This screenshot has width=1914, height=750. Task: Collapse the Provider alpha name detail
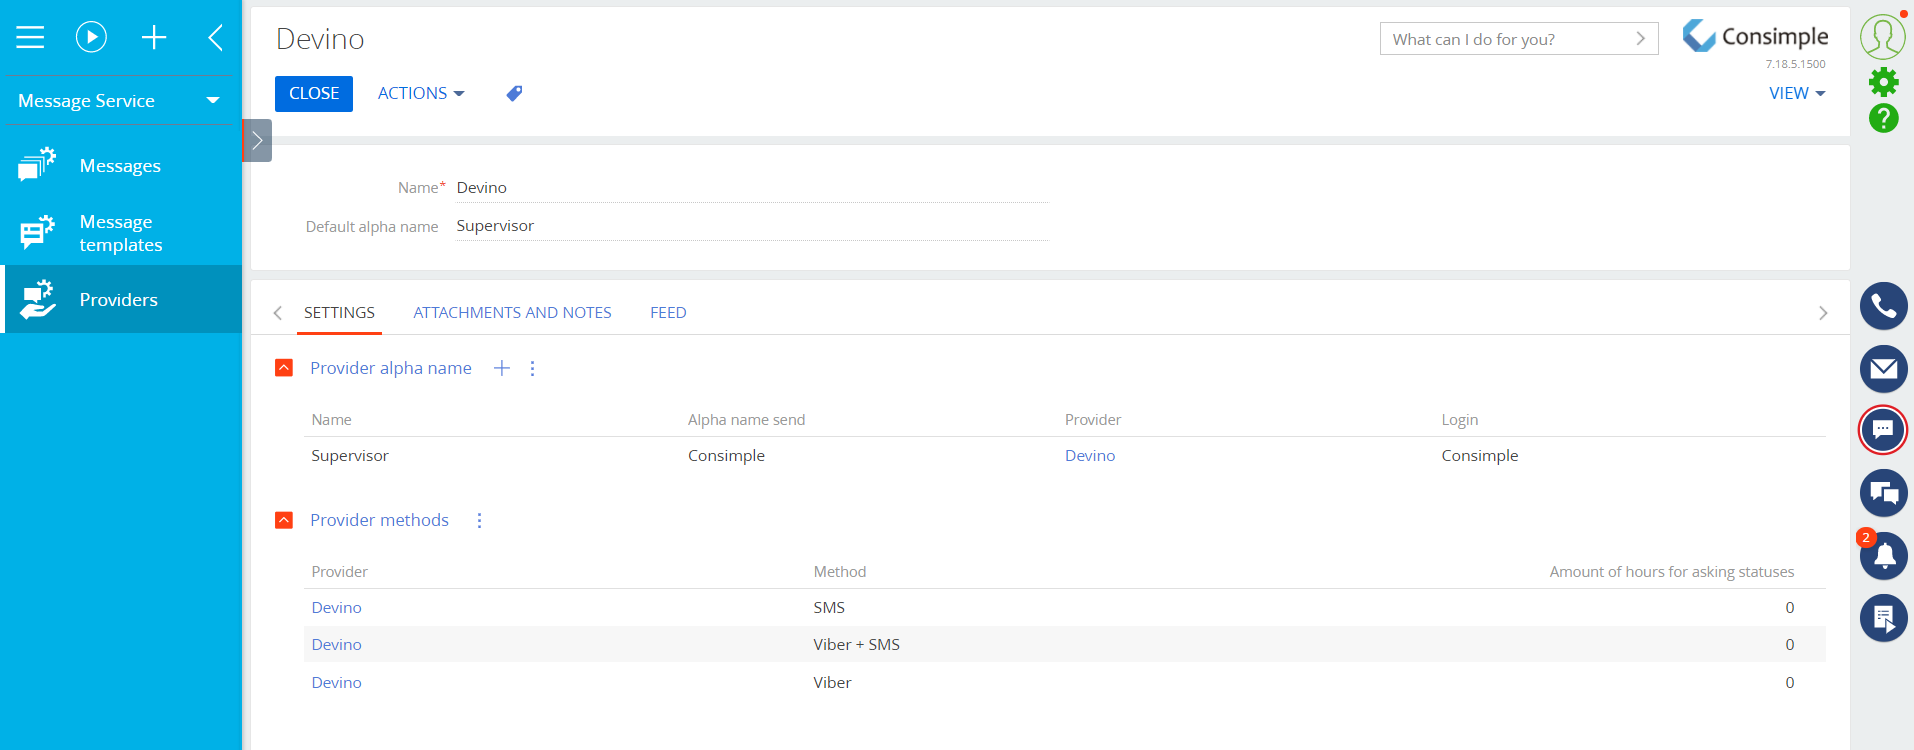click(284, 368)
